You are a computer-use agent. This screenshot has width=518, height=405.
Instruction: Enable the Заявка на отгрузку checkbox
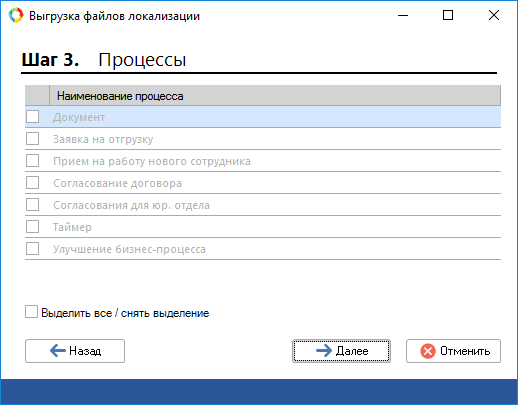coord(32,139)
